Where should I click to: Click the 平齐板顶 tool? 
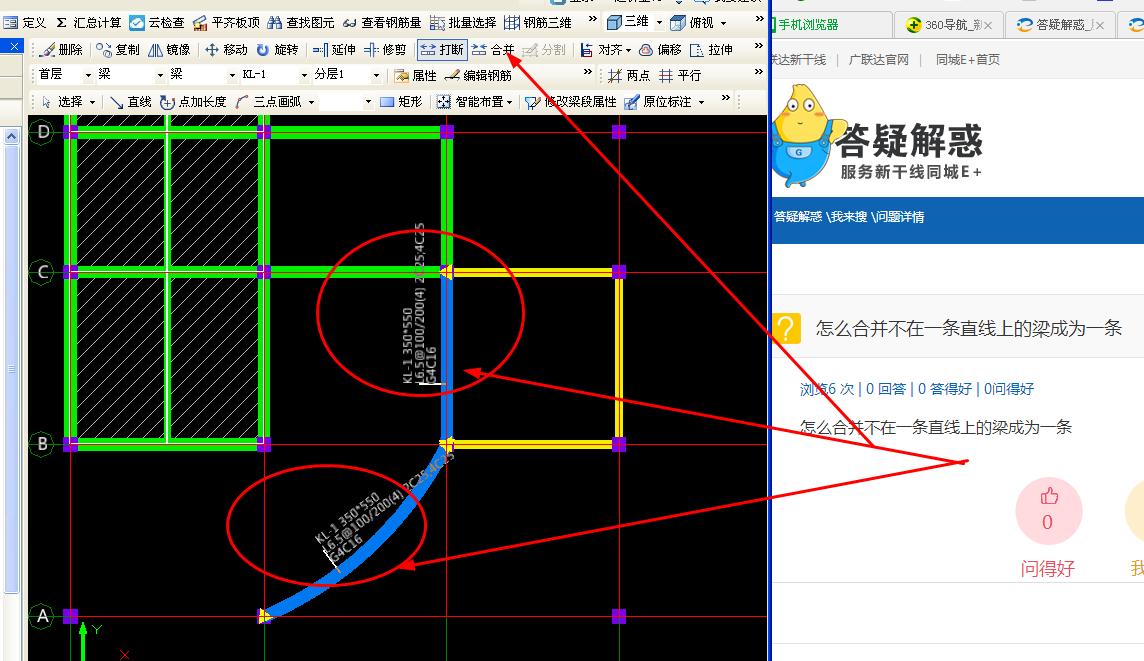coord(226,23)
